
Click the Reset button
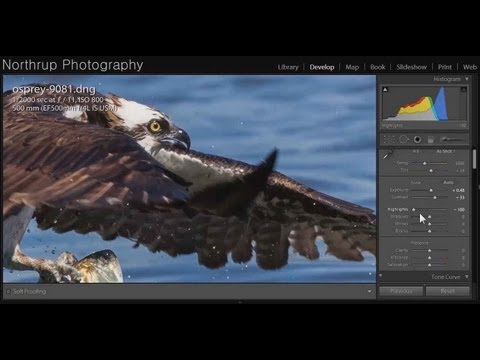click(x=447, y=291)
